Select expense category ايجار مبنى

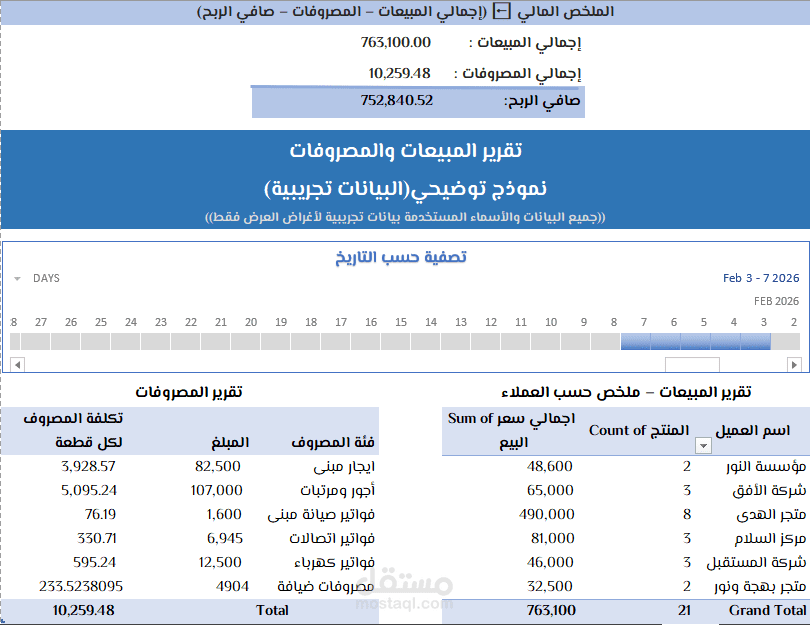coord(344,467)
